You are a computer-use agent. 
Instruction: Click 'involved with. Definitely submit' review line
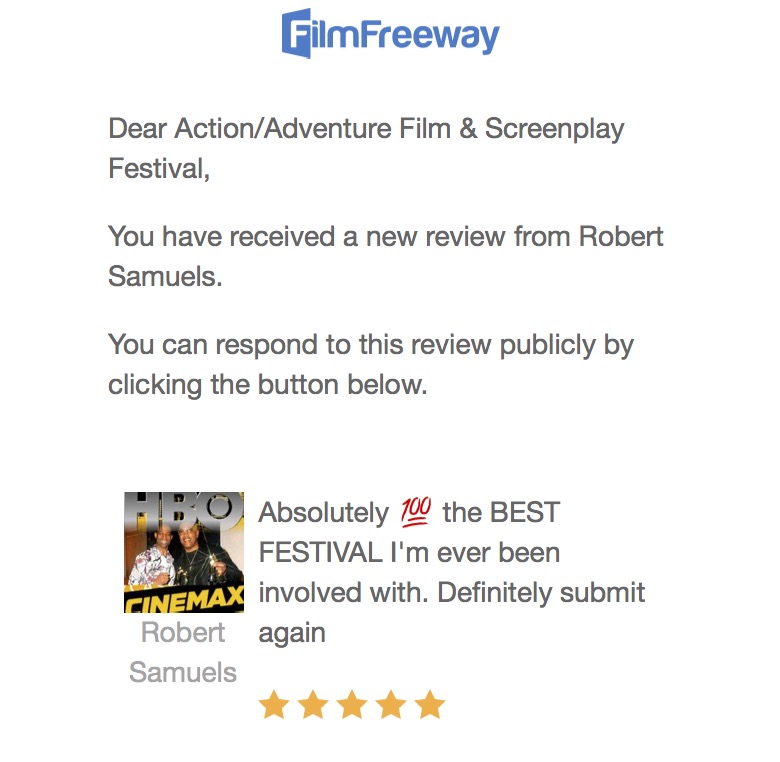coord(451,592)
